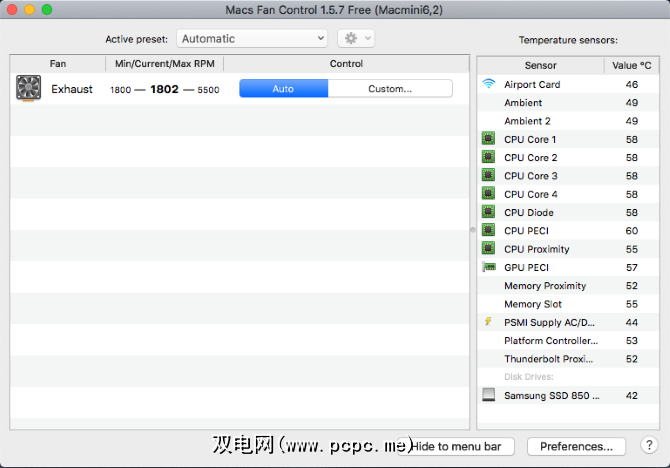Viewport: 670px width, 468px height.
Task: Click the GPU PECI value 57
Action: point(632,268)
